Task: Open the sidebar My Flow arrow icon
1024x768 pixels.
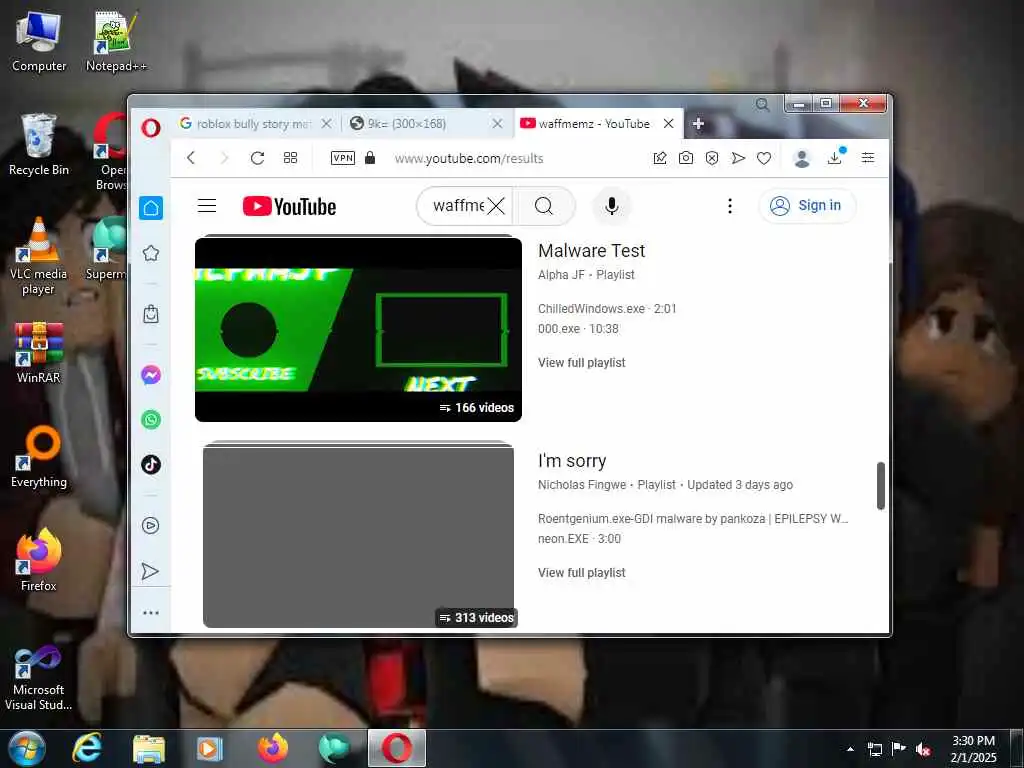Action: pyautogui.click(x=151, y=571)
